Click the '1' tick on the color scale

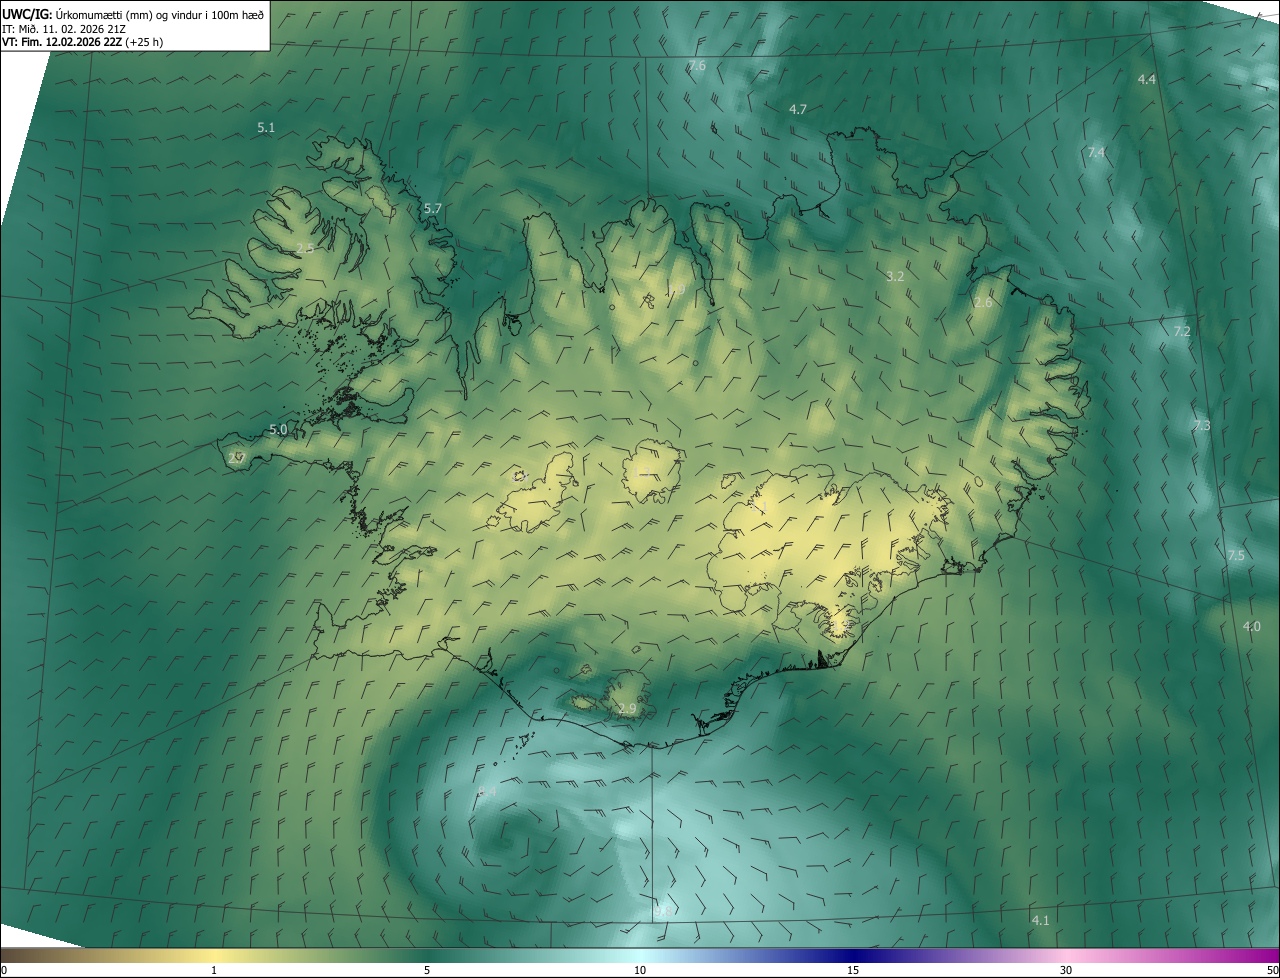214,970
